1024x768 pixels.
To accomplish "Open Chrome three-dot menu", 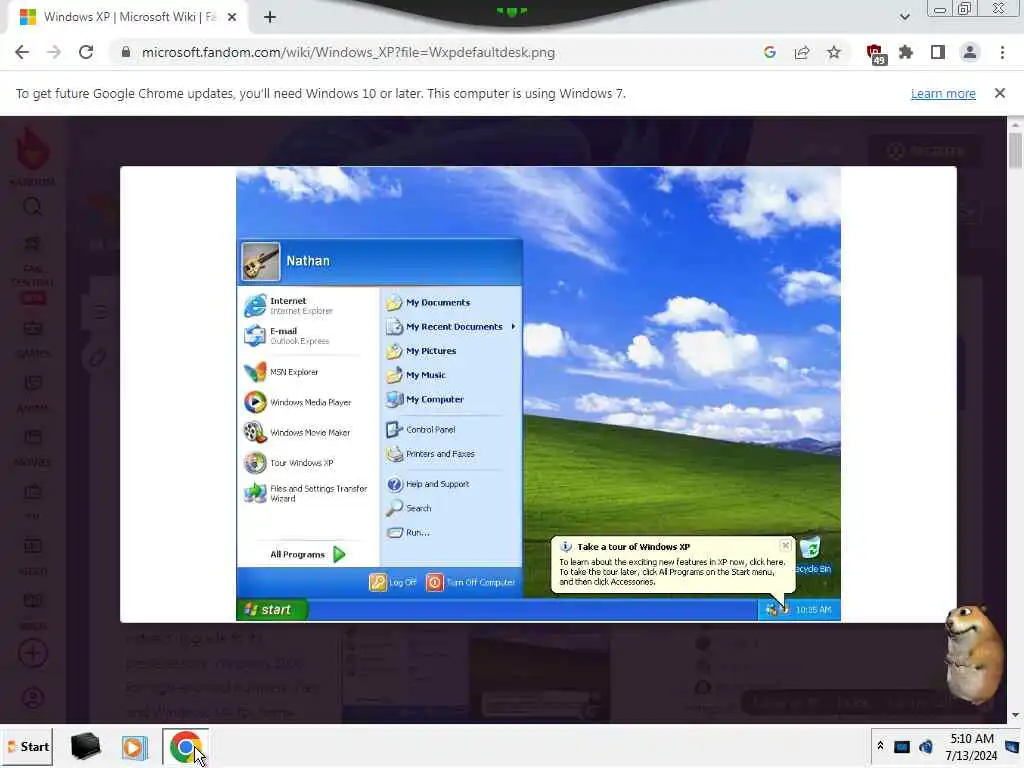I will coord(1002,52).
